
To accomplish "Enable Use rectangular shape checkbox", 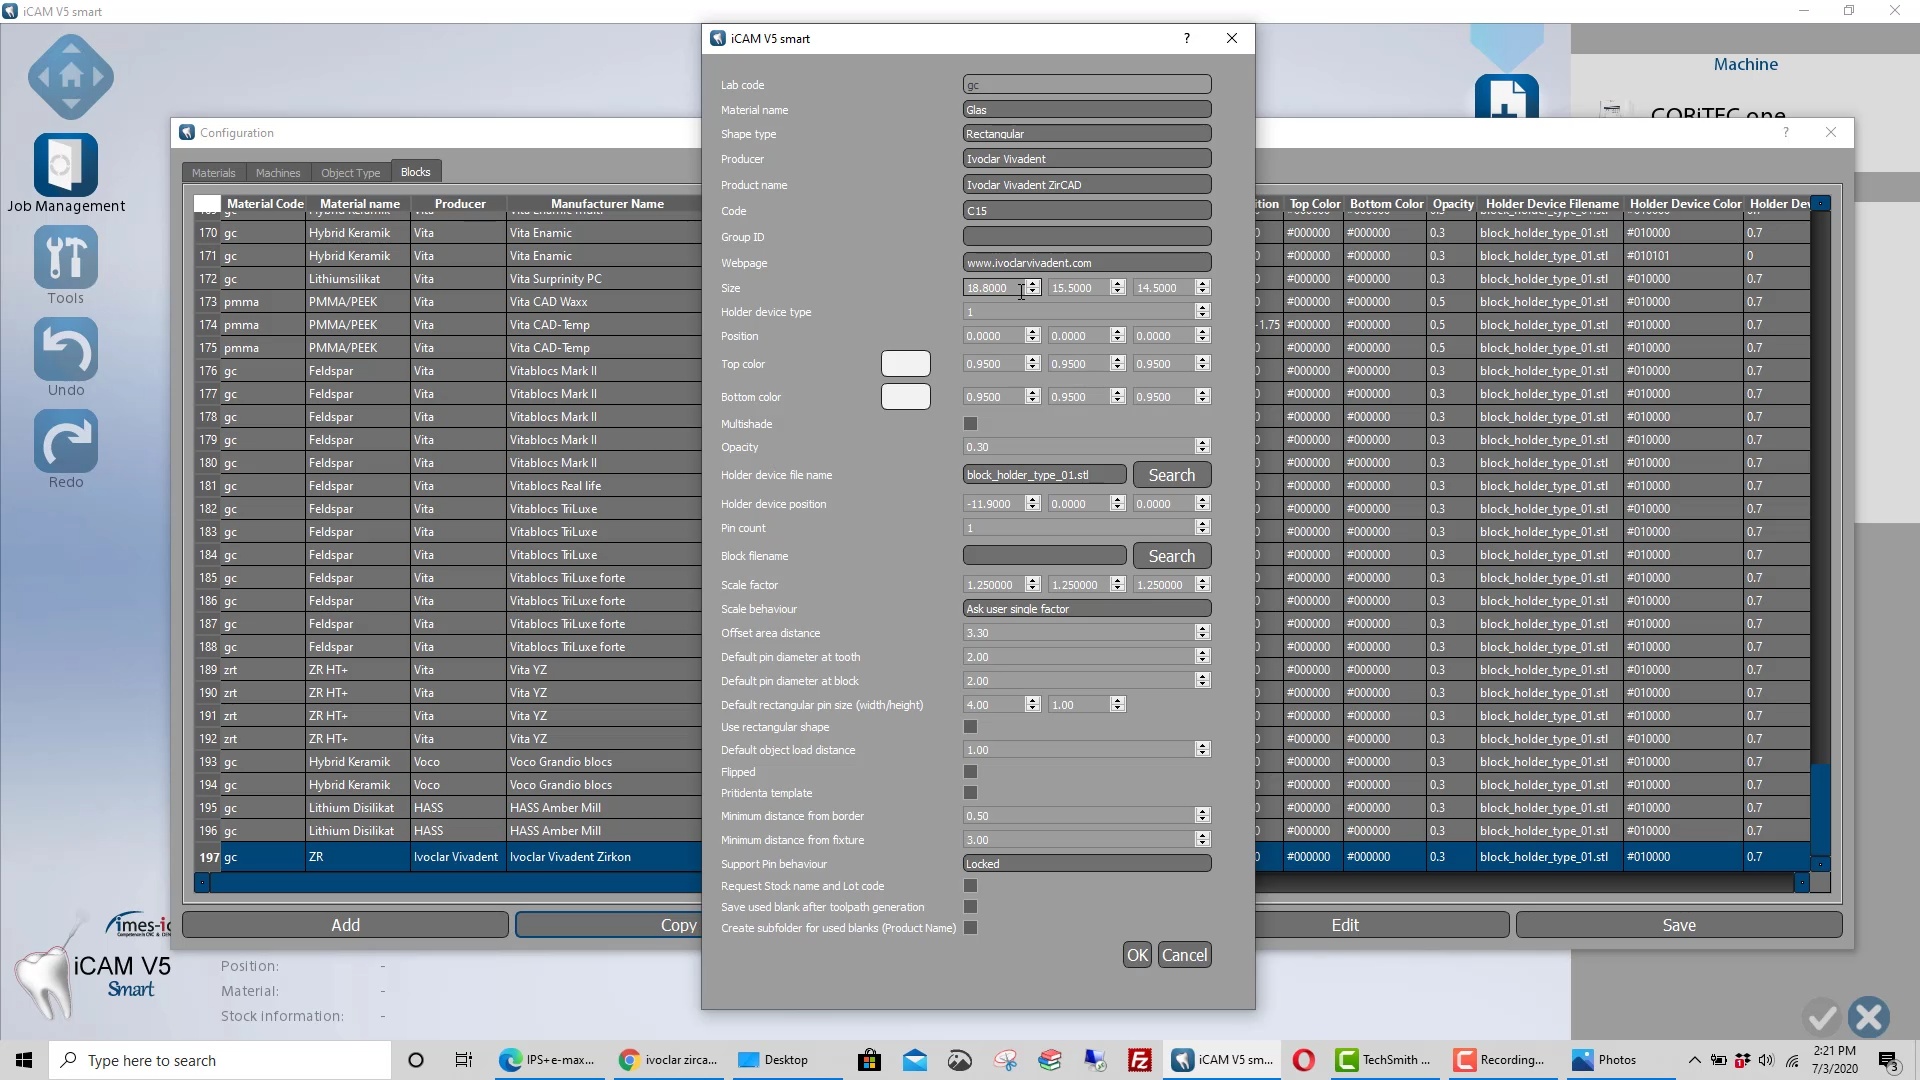I will pyautogui.click(x=970, y=727).
